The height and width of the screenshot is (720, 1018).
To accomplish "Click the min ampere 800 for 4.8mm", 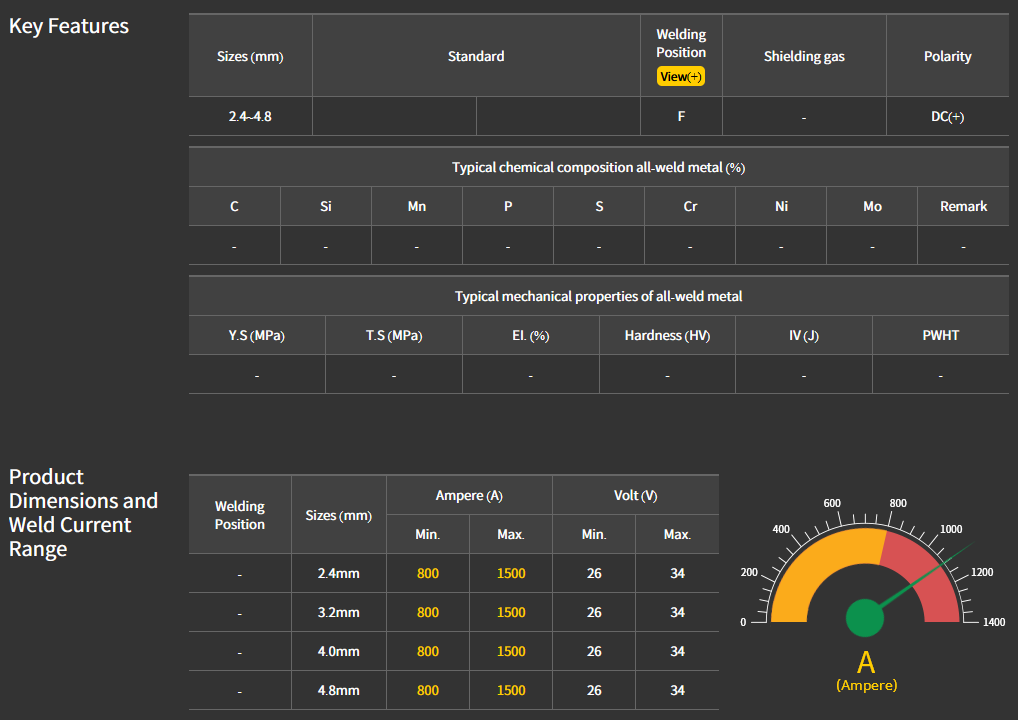I will click(427, 691).
